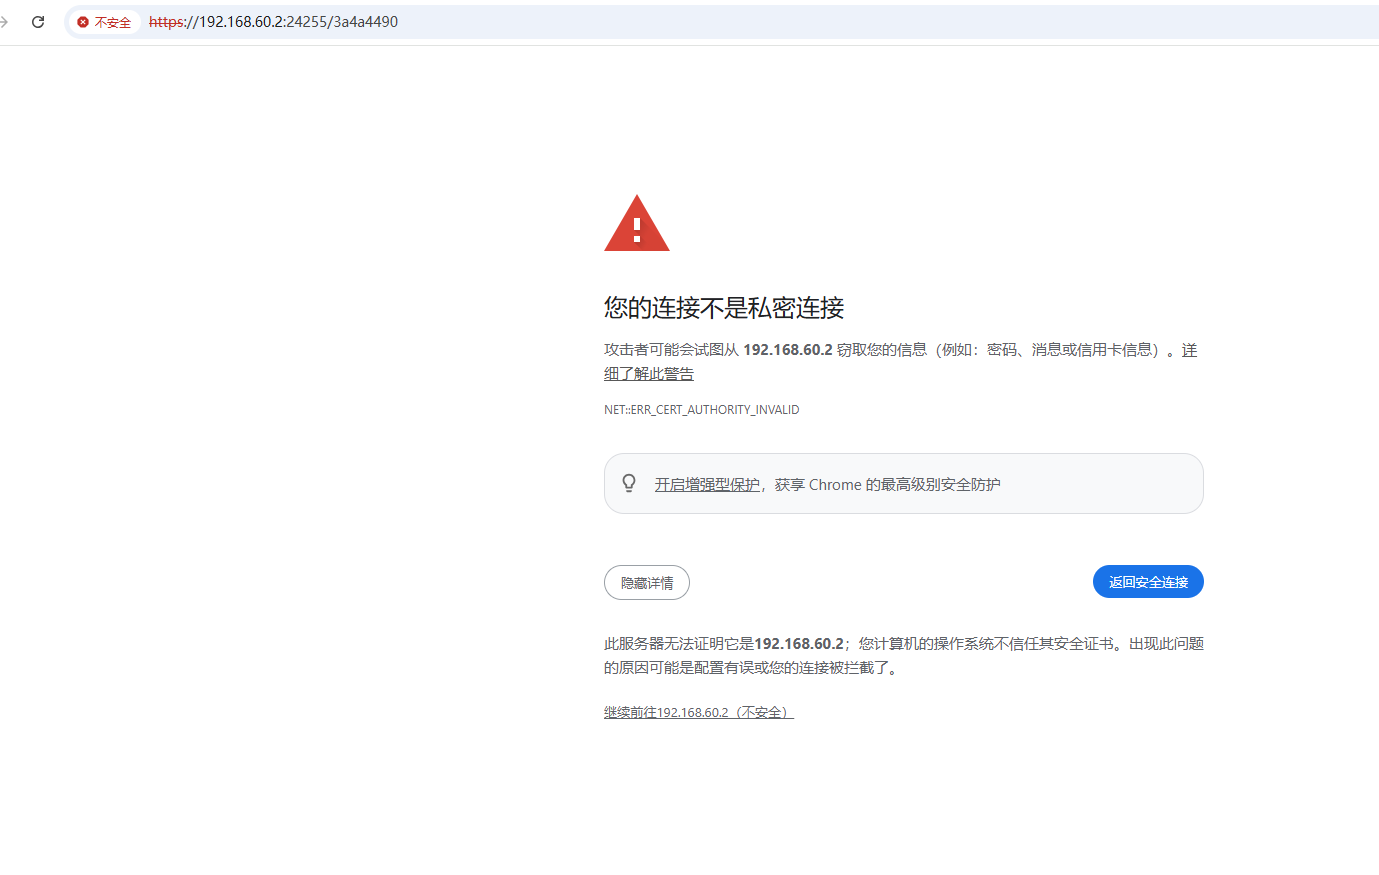Click the NET::ERR_CERT_AUTHORITY_INVALID error code
Image resolution: width=1379 pixels, height=875 pixels.
click(701, 410)
